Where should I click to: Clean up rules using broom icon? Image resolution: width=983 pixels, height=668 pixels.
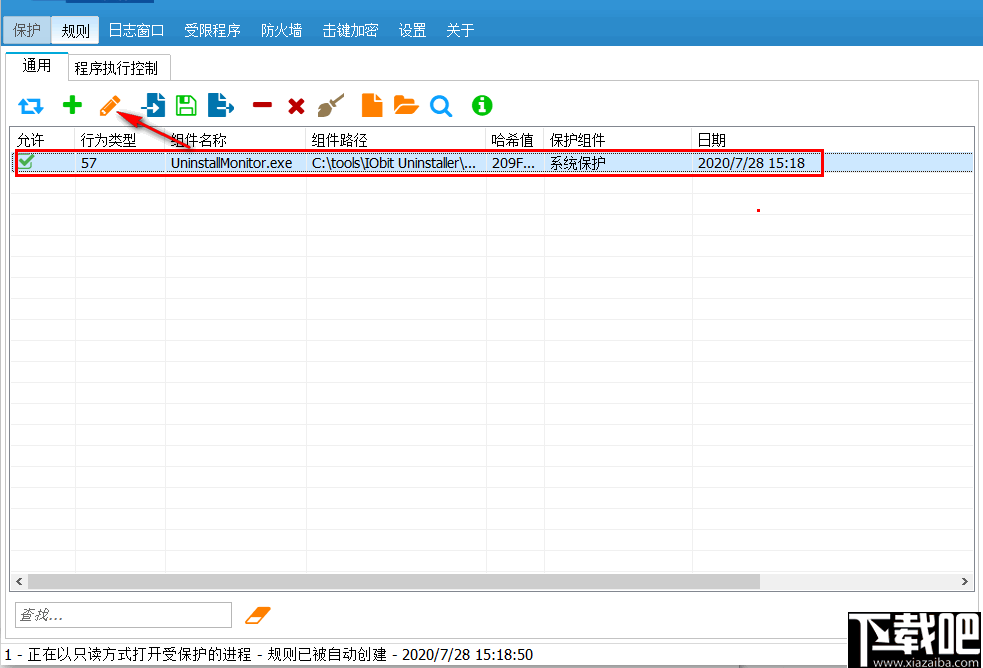tap(331, 105)
